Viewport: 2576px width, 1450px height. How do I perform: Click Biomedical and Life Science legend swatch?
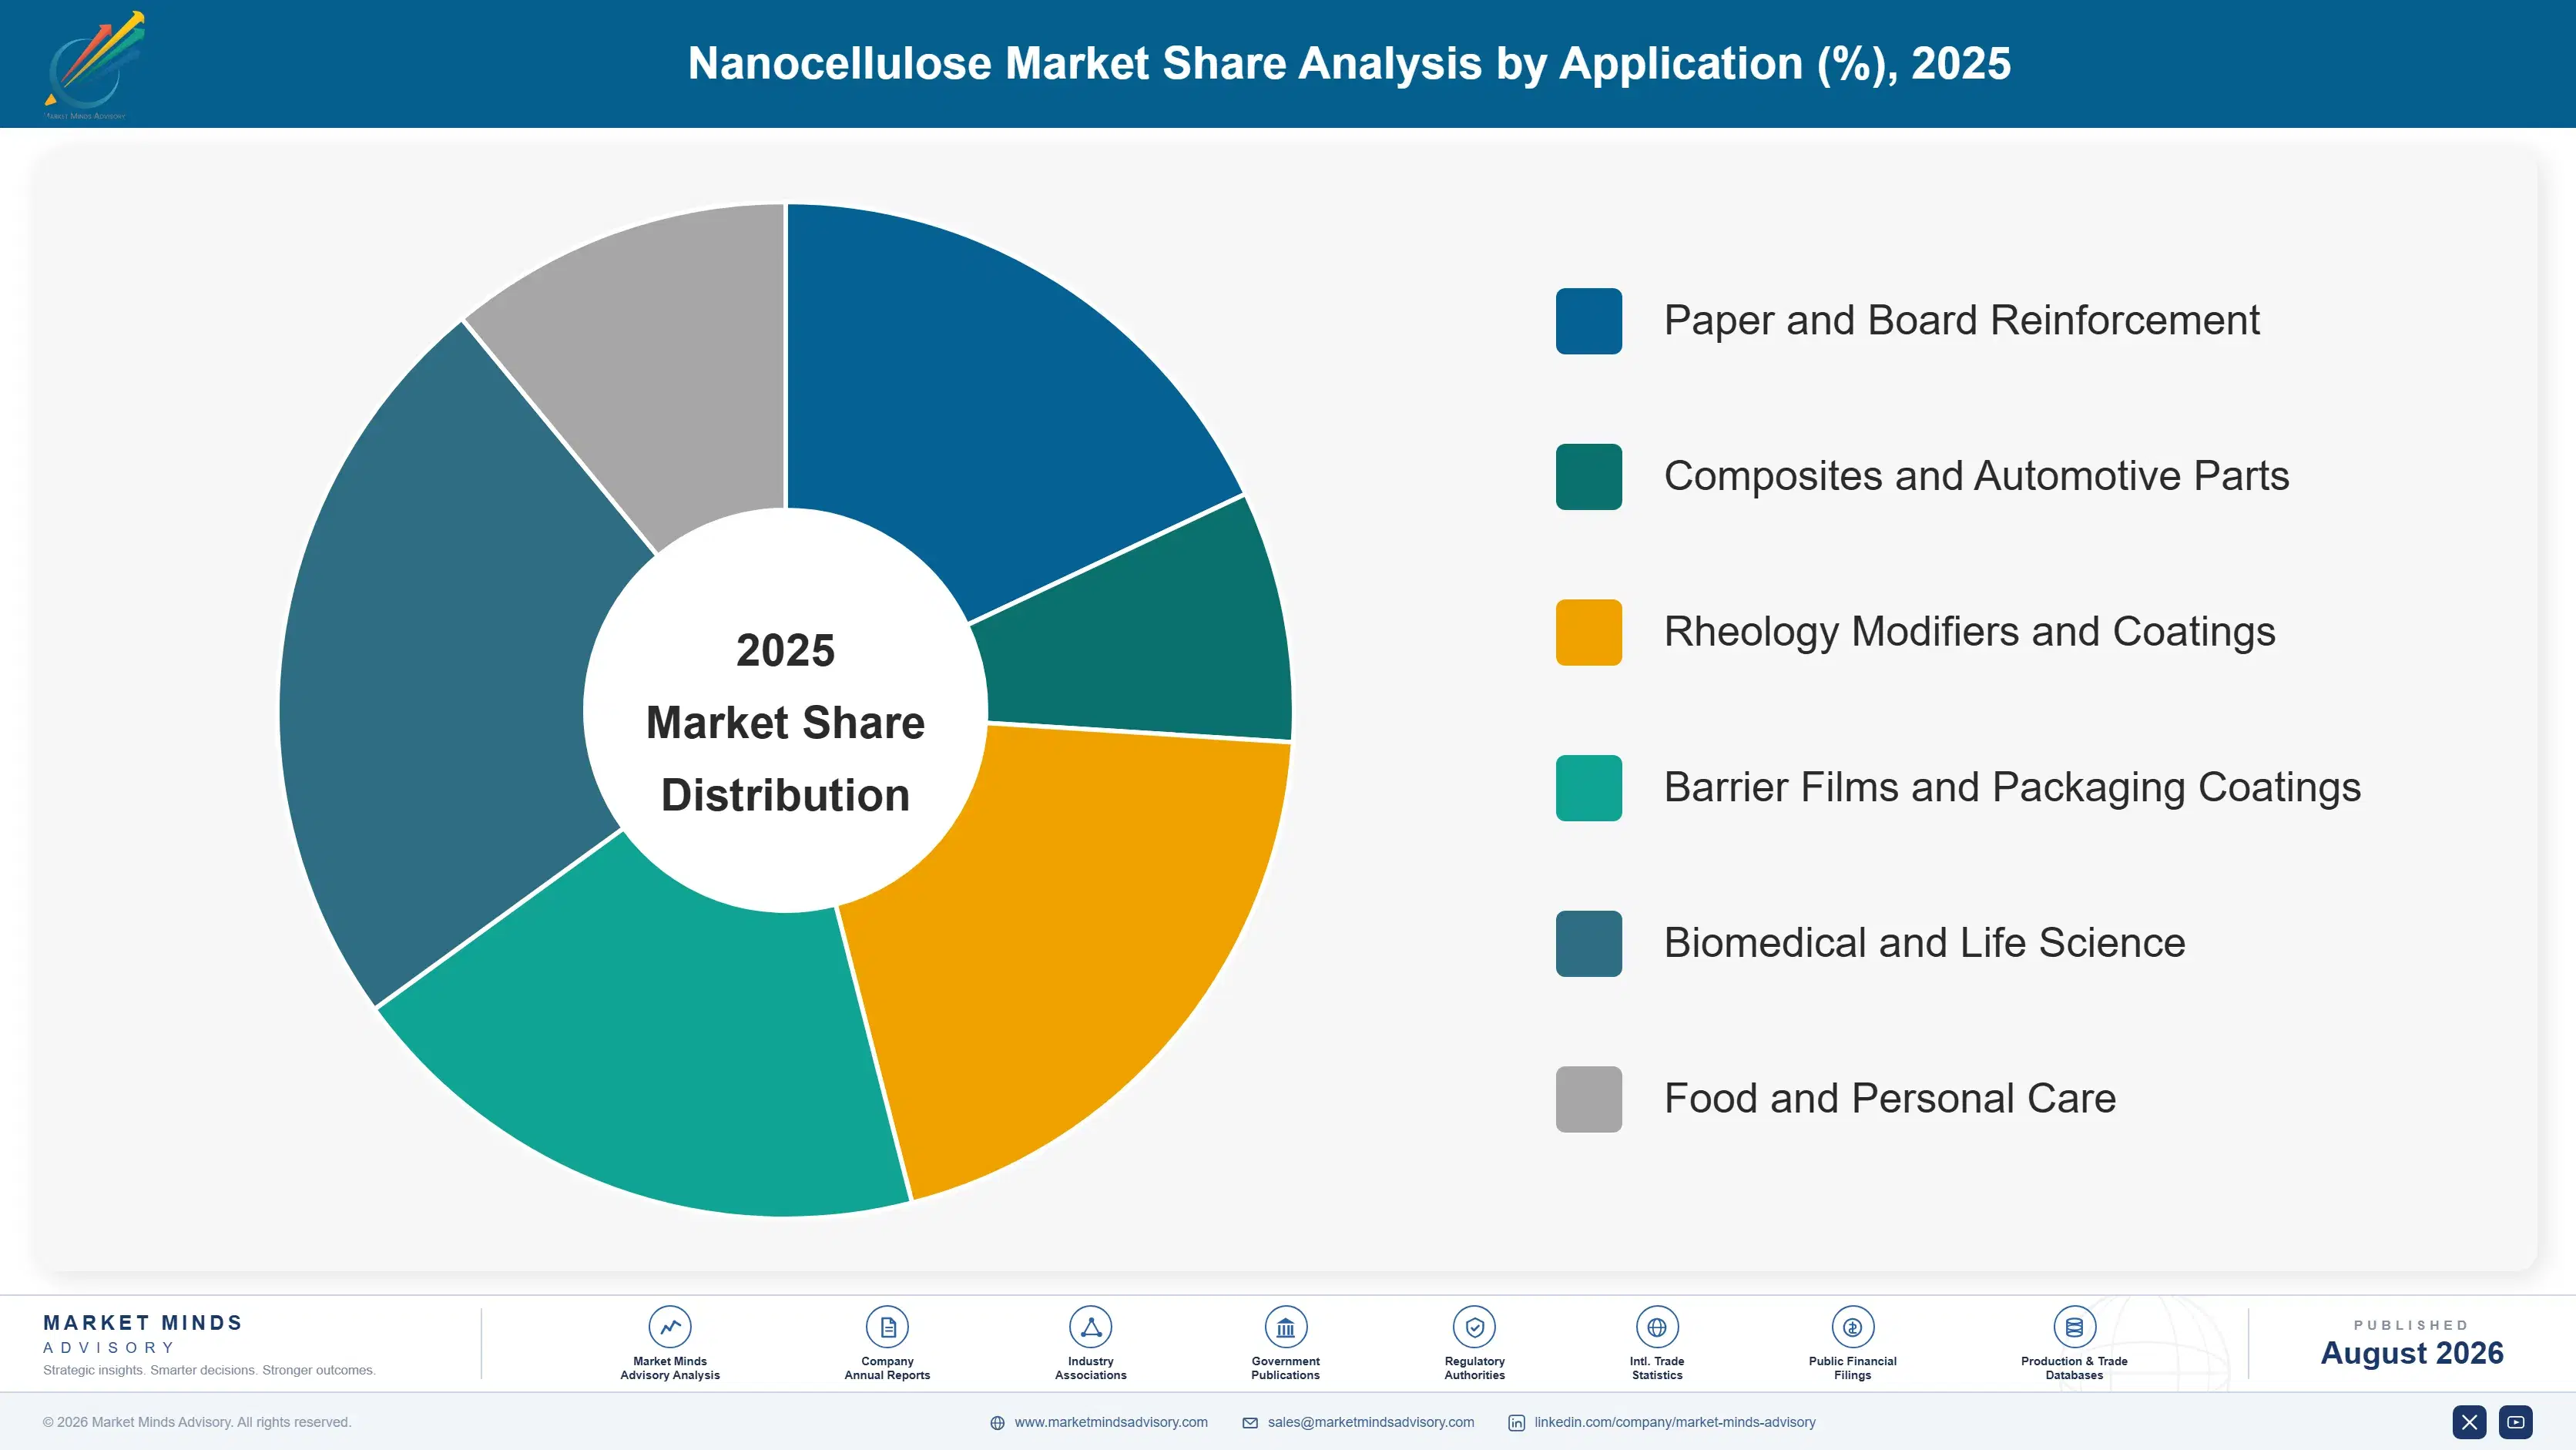coord(1589,944)
